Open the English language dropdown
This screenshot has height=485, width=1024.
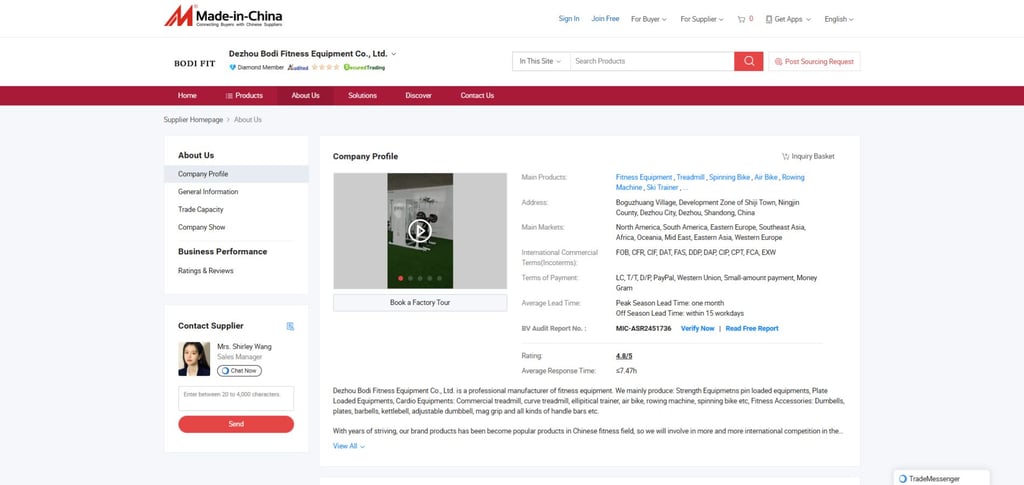tap(839, 20)
